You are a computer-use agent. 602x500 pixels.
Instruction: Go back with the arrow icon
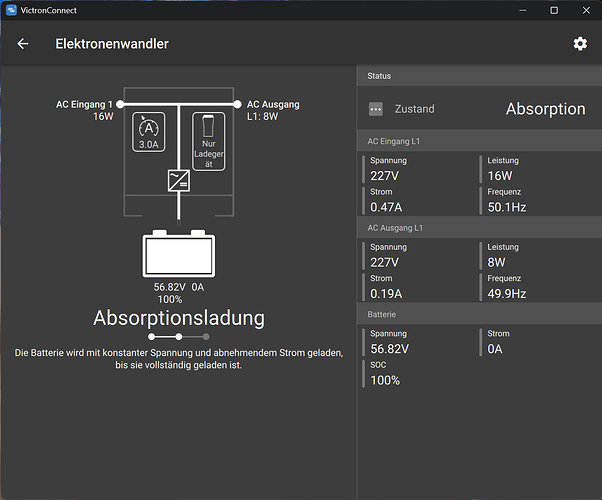23,44
